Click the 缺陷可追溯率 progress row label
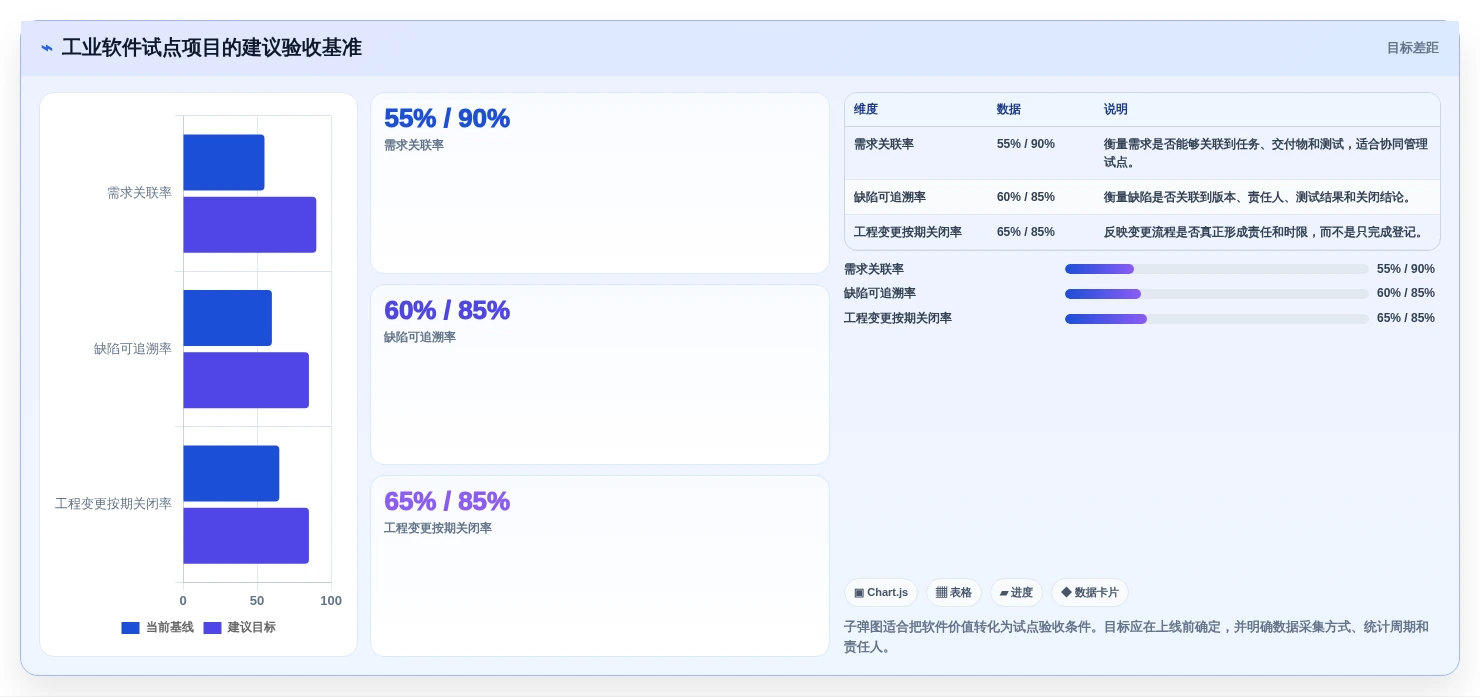This screenshot has height=697, width=1480. point(880,293)
